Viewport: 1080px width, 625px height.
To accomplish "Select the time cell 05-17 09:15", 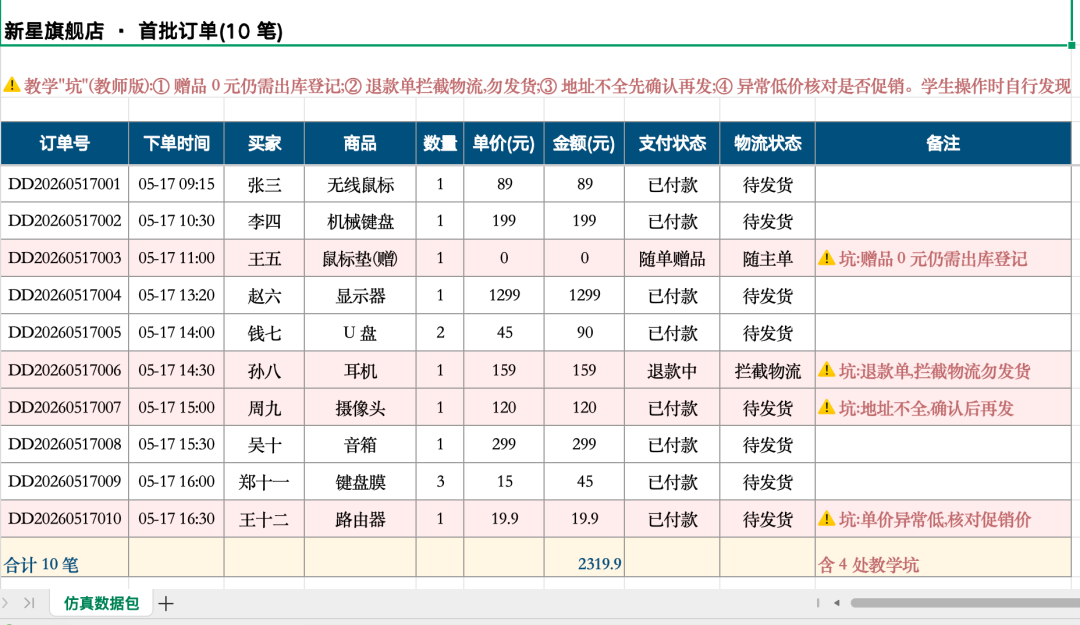I will point(176,184).
